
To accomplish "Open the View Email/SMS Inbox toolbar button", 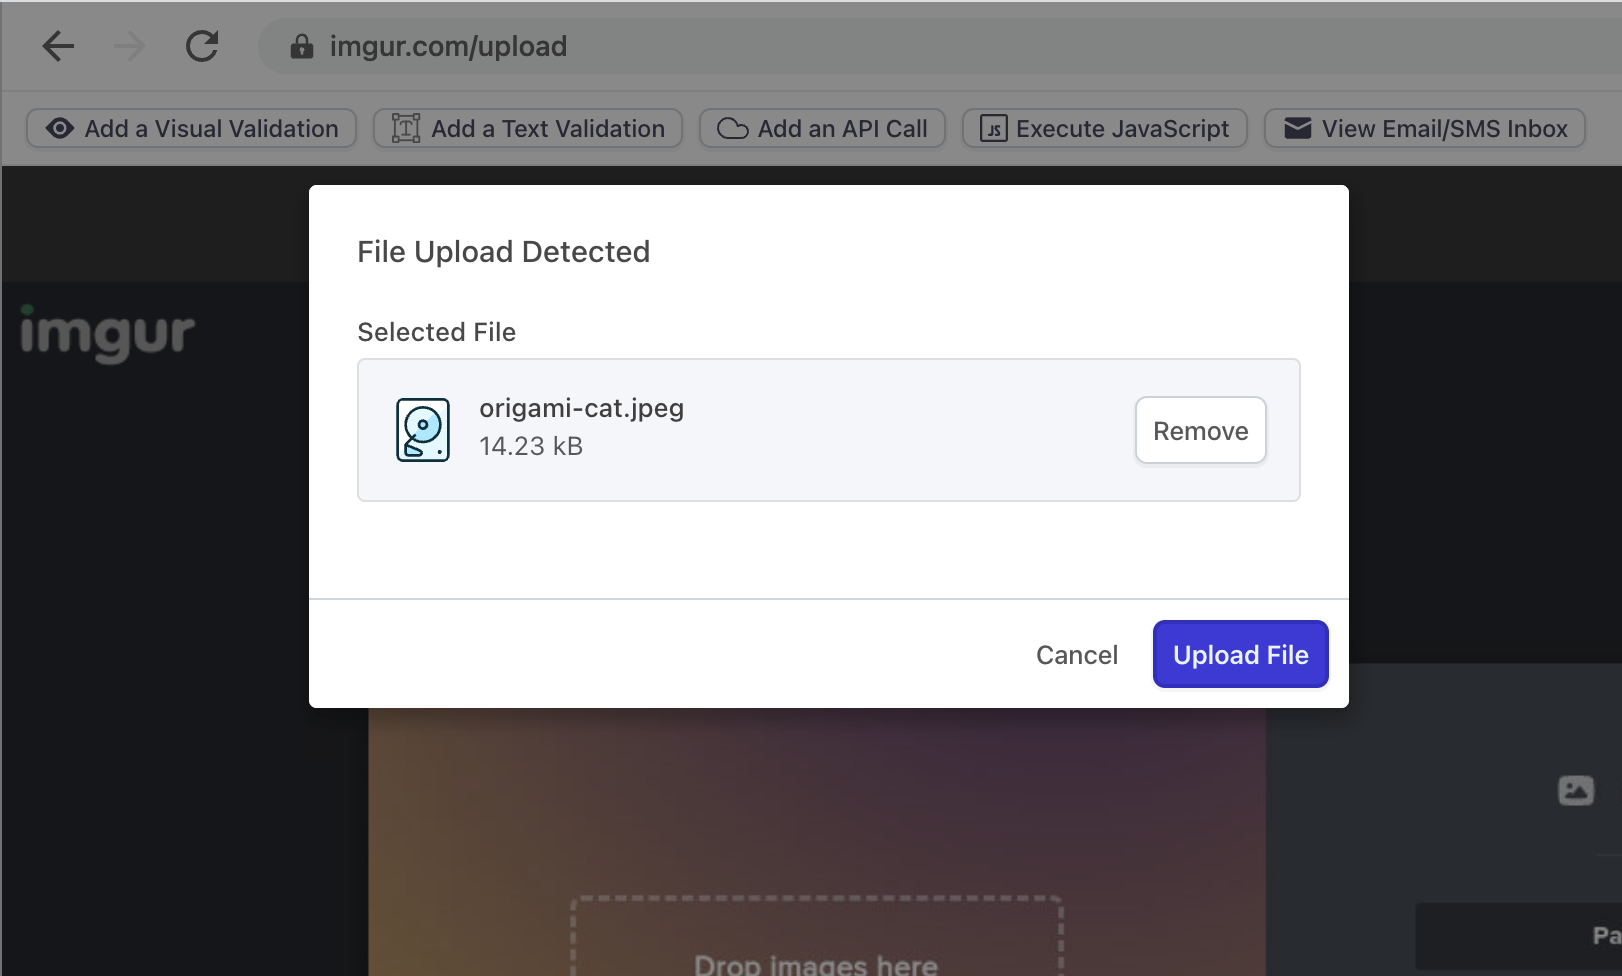I will click(x=1424, y=128).
